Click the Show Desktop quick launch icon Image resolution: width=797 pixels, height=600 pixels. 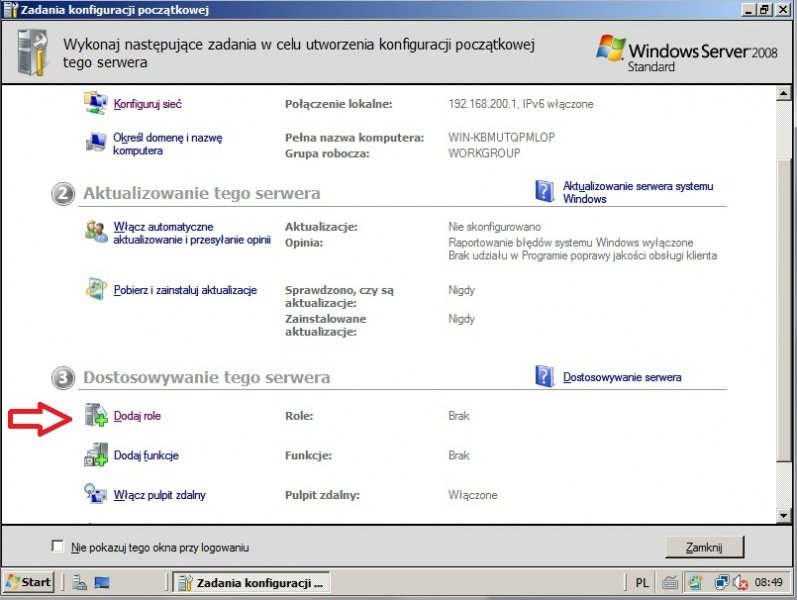click(102, 582)
